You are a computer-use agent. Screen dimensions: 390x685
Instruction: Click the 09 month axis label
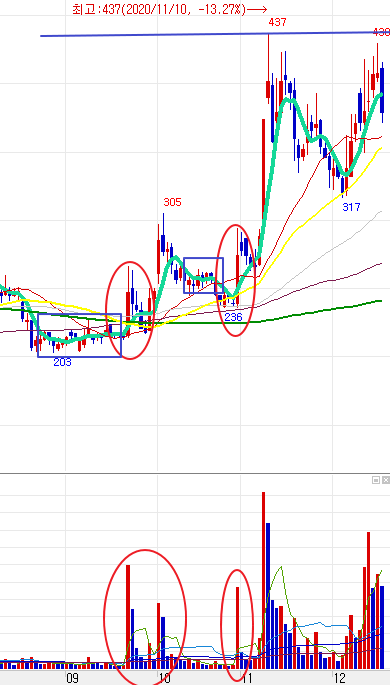(x=72, y=678)
